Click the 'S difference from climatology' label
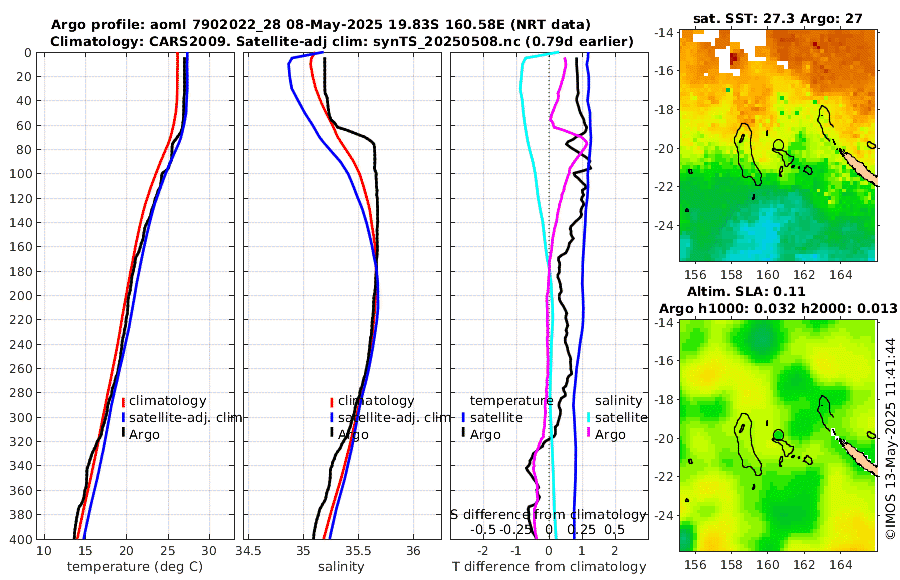The width and height of the screenshot is (900, 580). [548, 514]
